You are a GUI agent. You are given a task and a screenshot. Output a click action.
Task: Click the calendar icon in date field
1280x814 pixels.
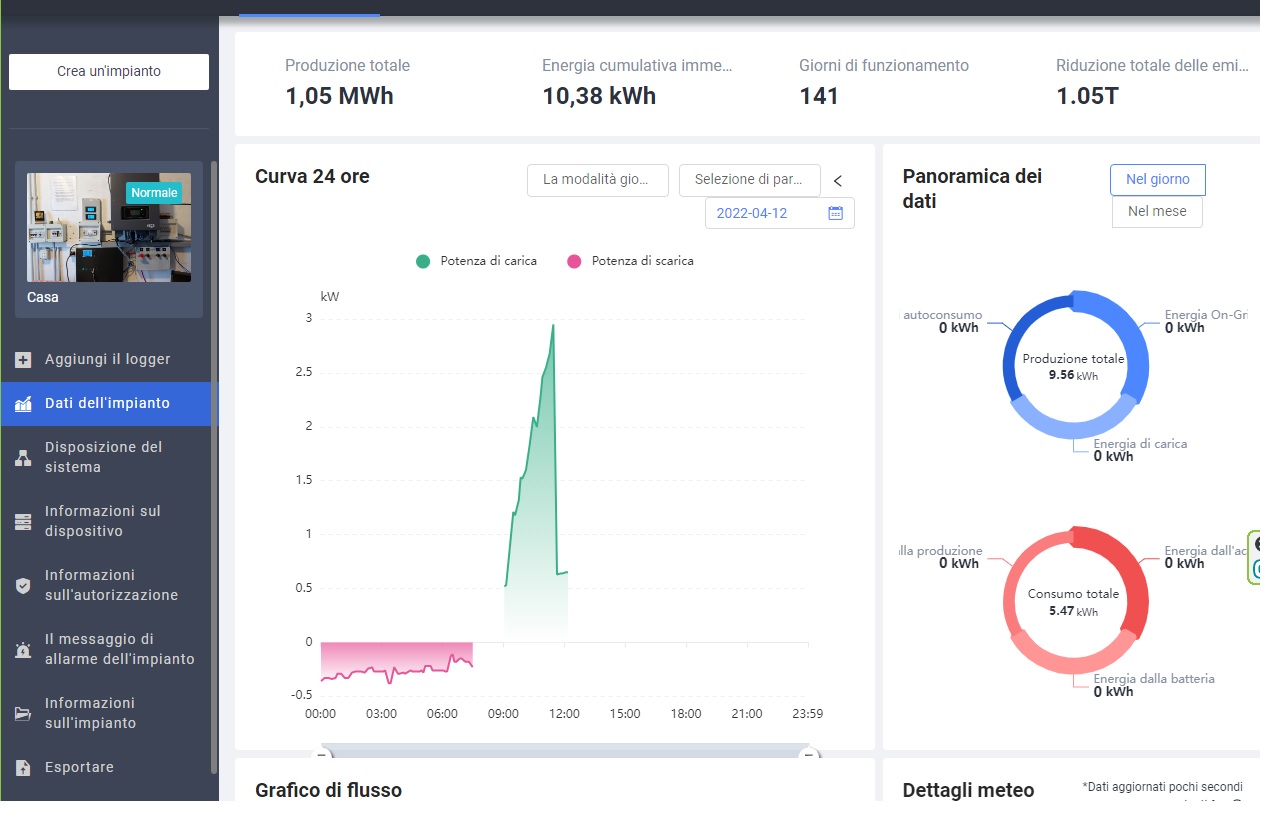(x=835, y=213)
